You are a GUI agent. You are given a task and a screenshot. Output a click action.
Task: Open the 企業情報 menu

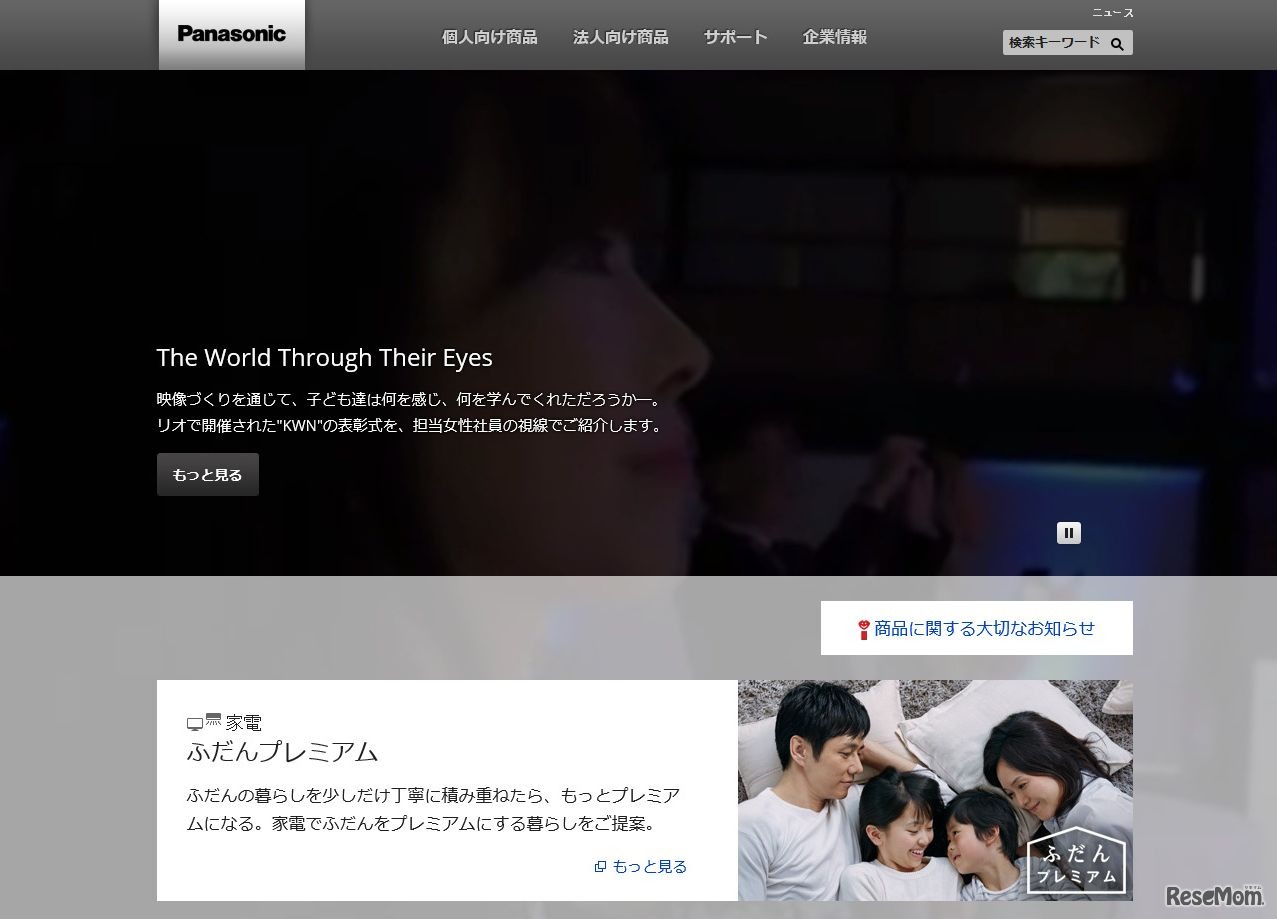coord(835,37)
